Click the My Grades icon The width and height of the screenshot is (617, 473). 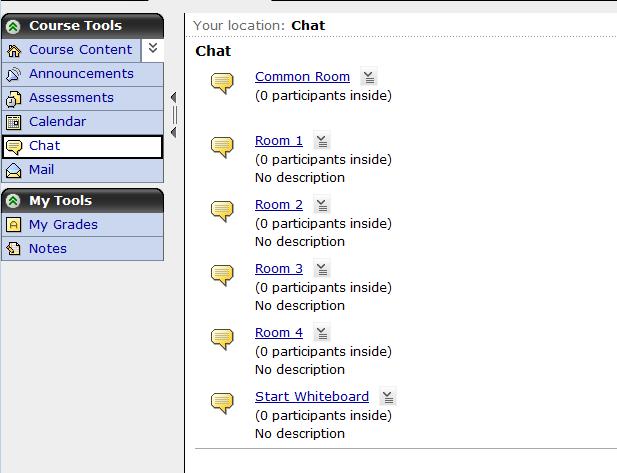tap(14, 225)
